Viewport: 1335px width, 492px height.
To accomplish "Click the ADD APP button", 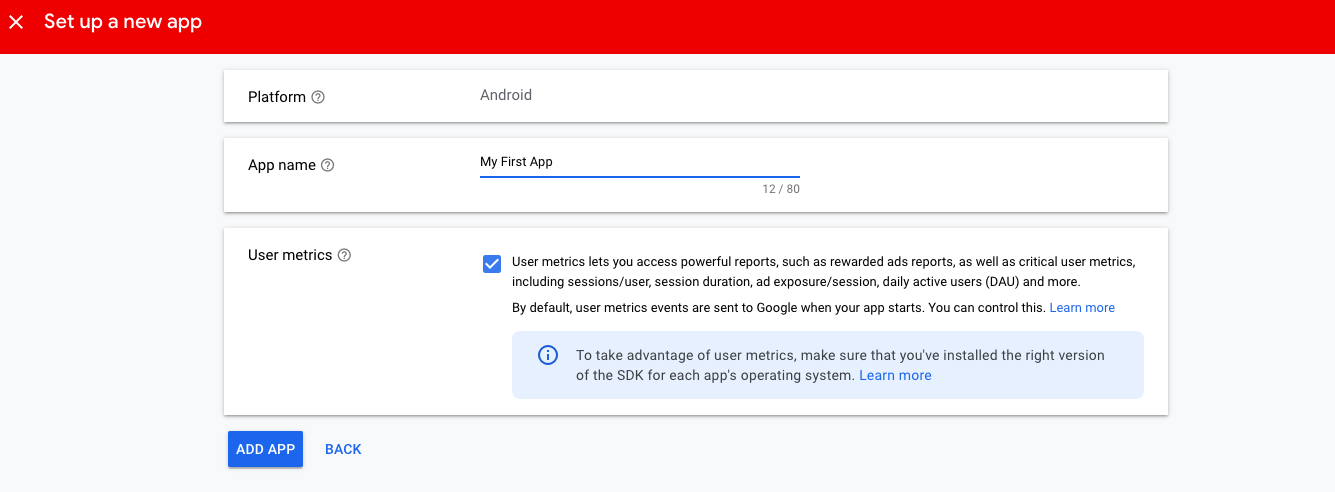I will tap(265, 449).
